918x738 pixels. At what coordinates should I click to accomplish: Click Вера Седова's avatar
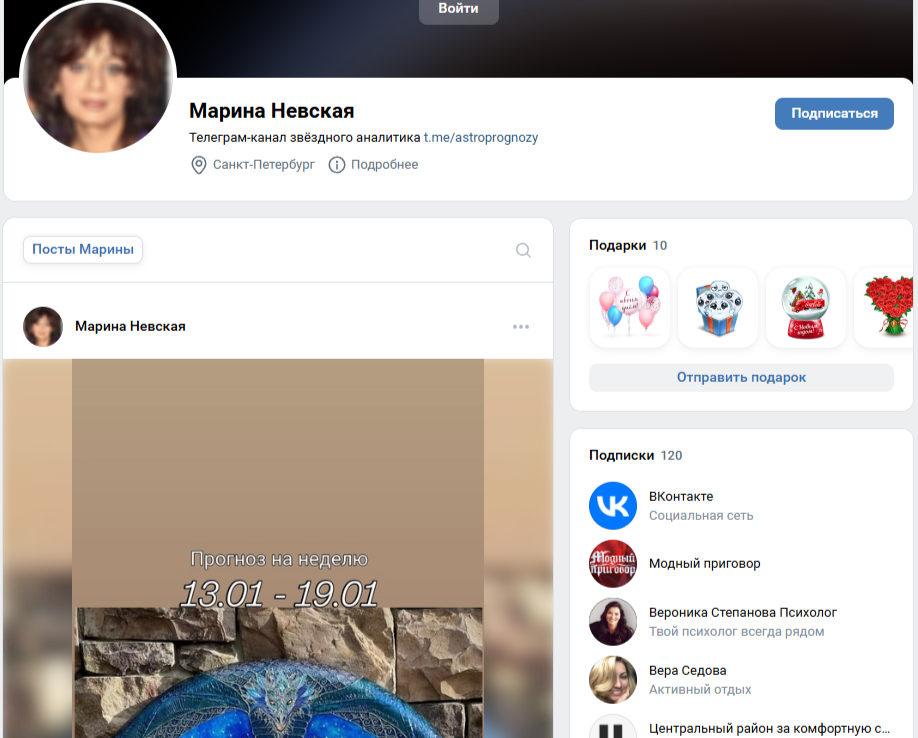click(612, 680)
